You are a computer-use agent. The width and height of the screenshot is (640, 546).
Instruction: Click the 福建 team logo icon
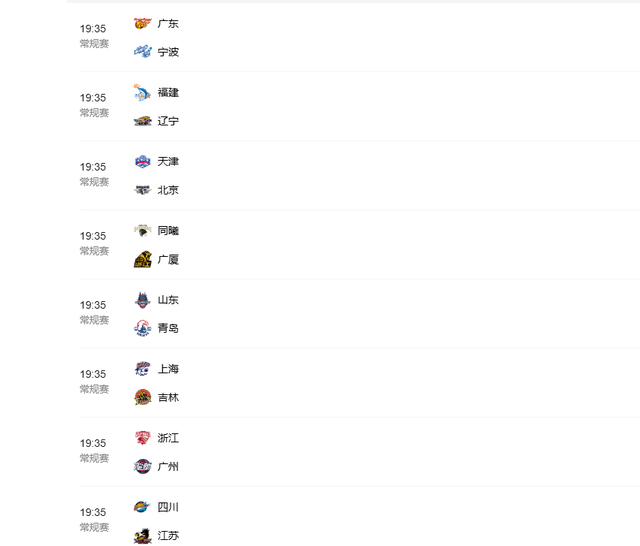(142, 92)
